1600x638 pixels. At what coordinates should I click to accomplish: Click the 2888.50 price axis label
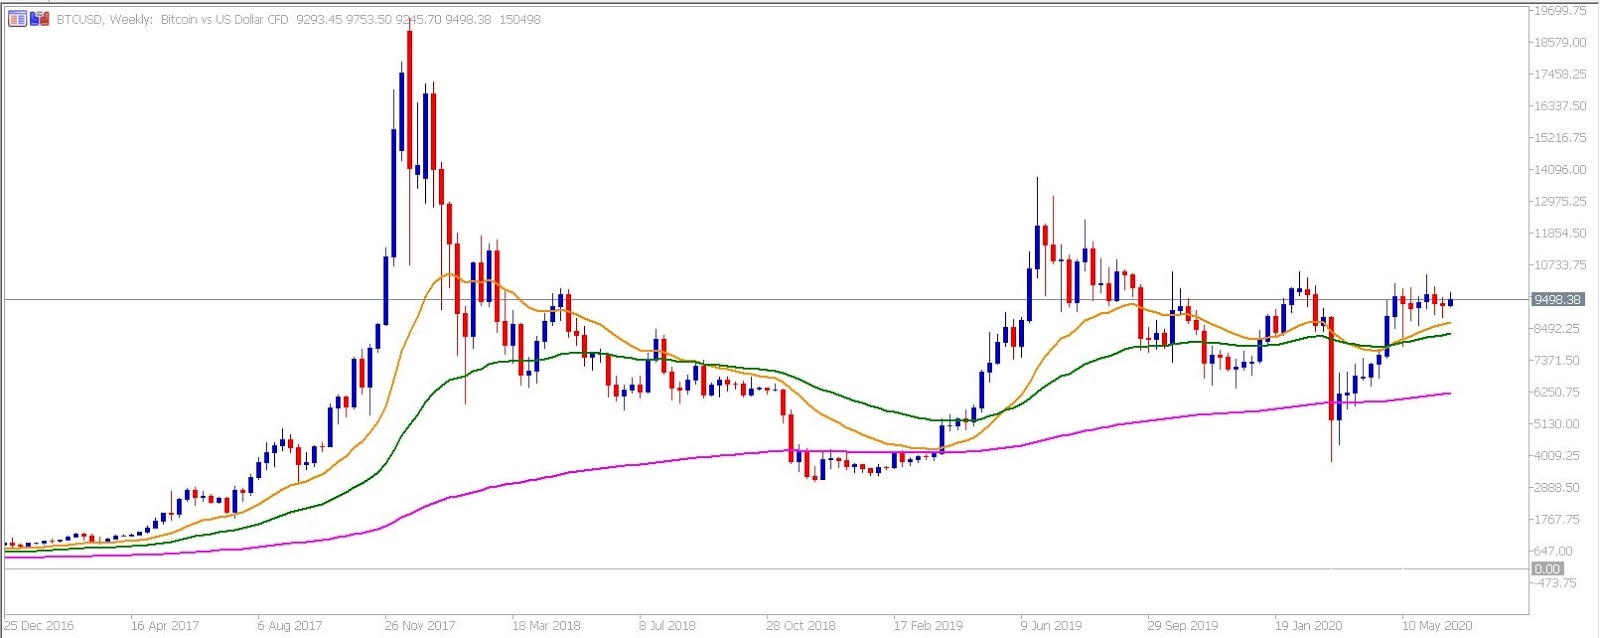(1559, 488)
